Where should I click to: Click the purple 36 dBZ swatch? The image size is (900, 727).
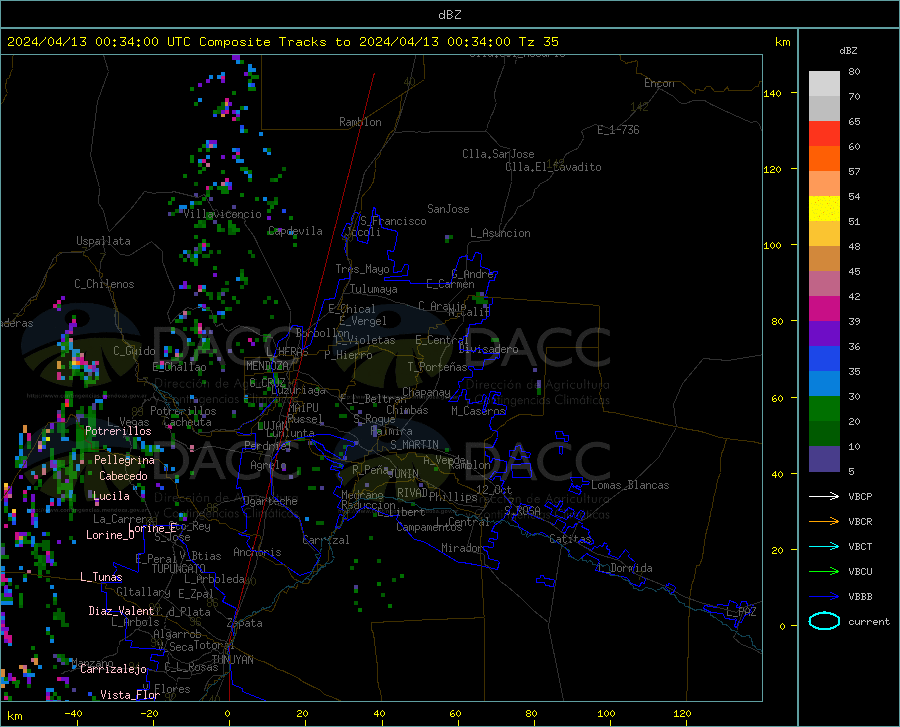coord(824,334)
